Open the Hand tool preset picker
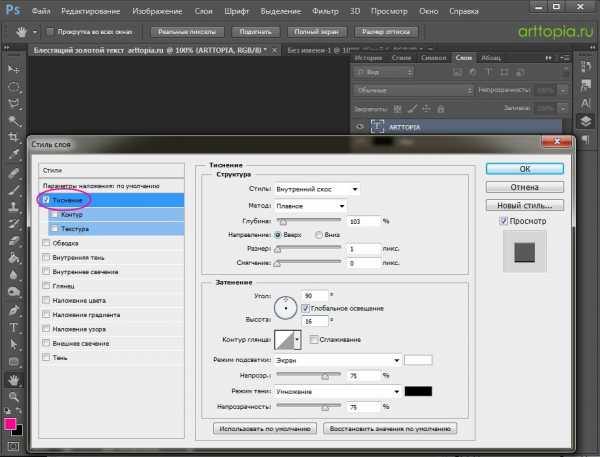 pos(35,32)
